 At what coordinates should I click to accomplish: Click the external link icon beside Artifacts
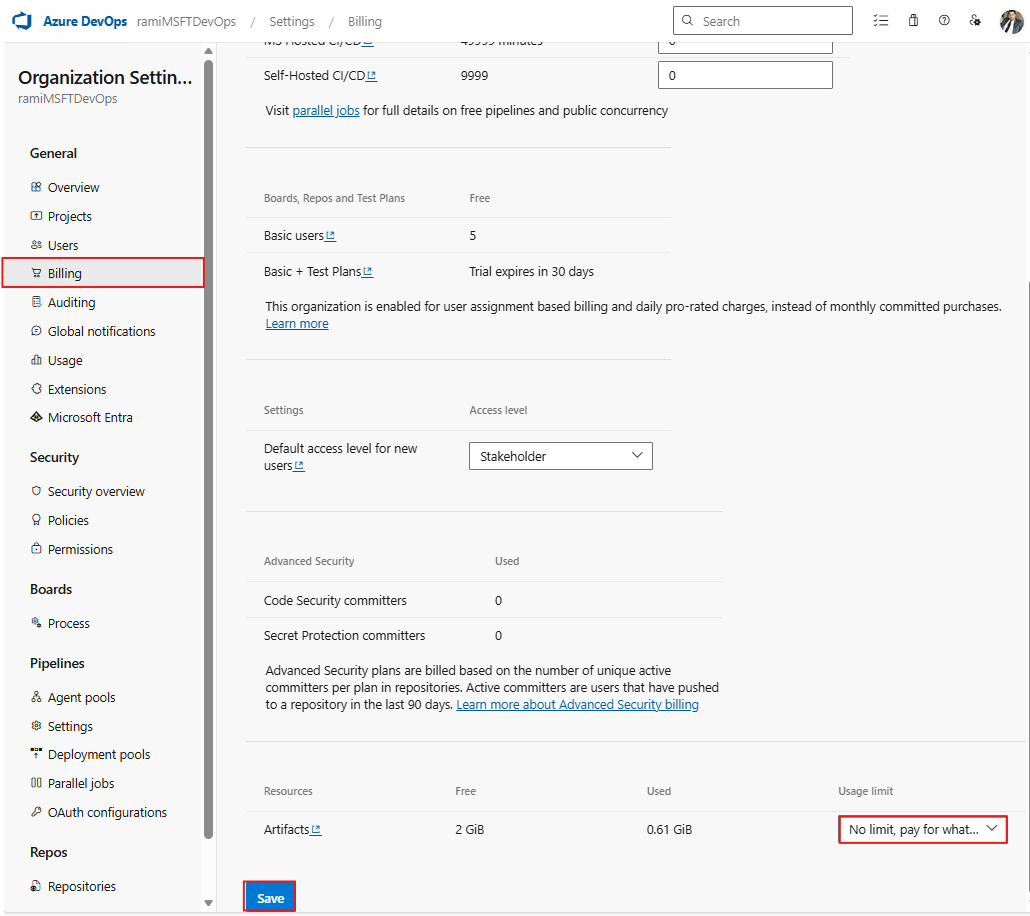pos(316,830)
